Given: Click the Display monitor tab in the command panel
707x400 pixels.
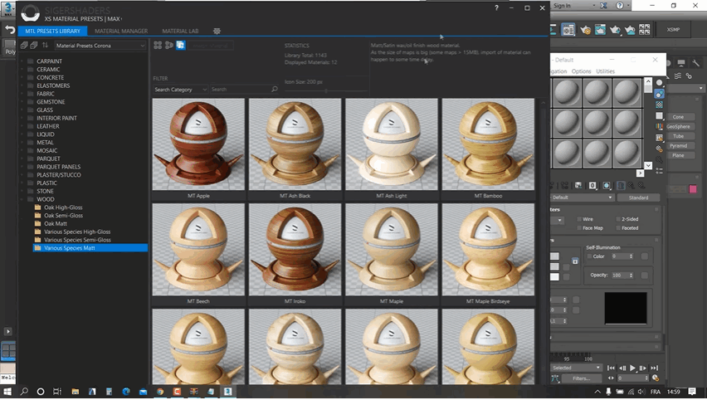Looking at the screenshot, I should pyautogui.click(x=681, y=63).
